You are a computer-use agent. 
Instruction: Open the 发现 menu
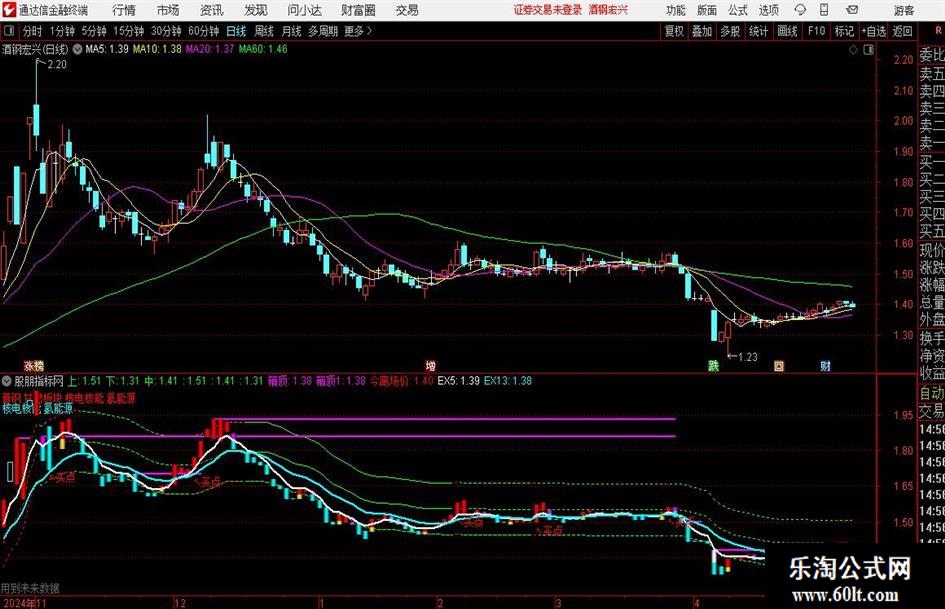256,10
